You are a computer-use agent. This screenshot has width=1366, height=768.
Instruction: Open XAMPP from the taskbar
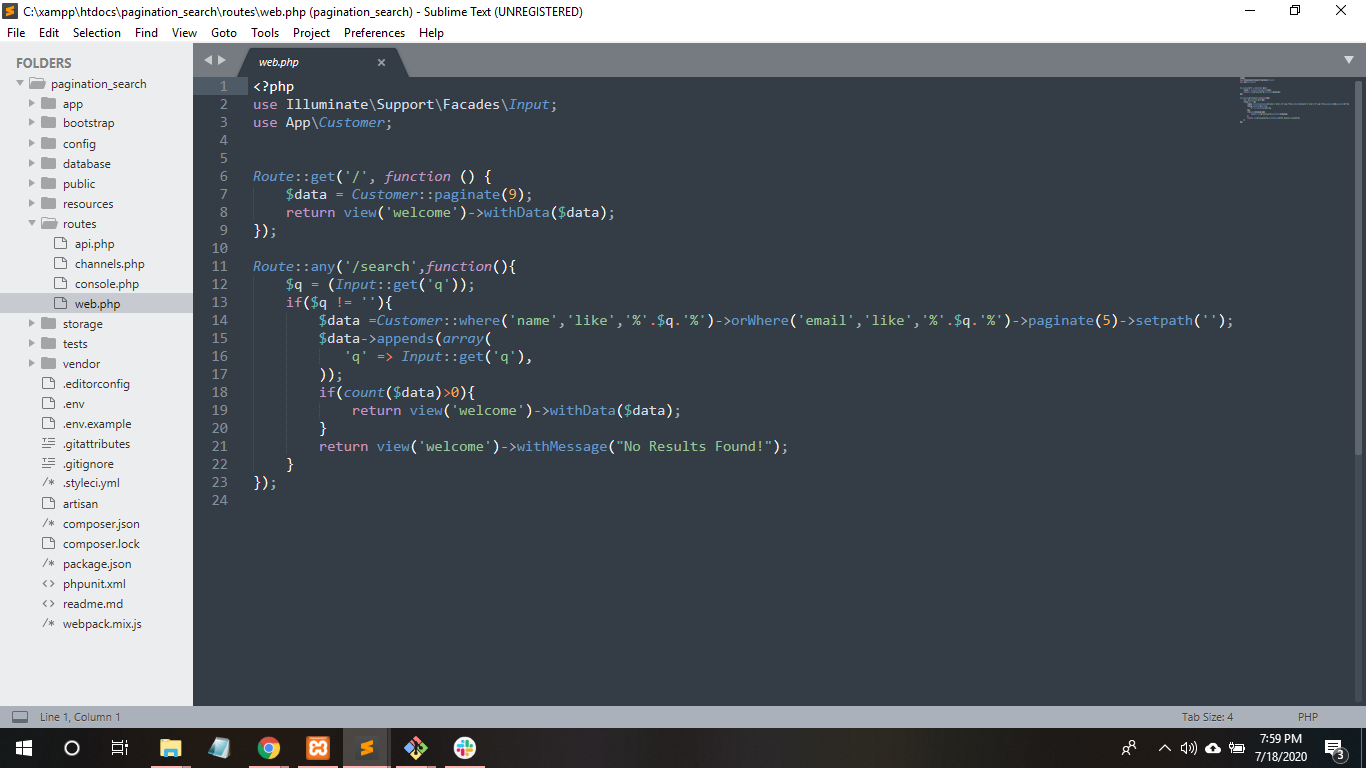pos(318,748)
